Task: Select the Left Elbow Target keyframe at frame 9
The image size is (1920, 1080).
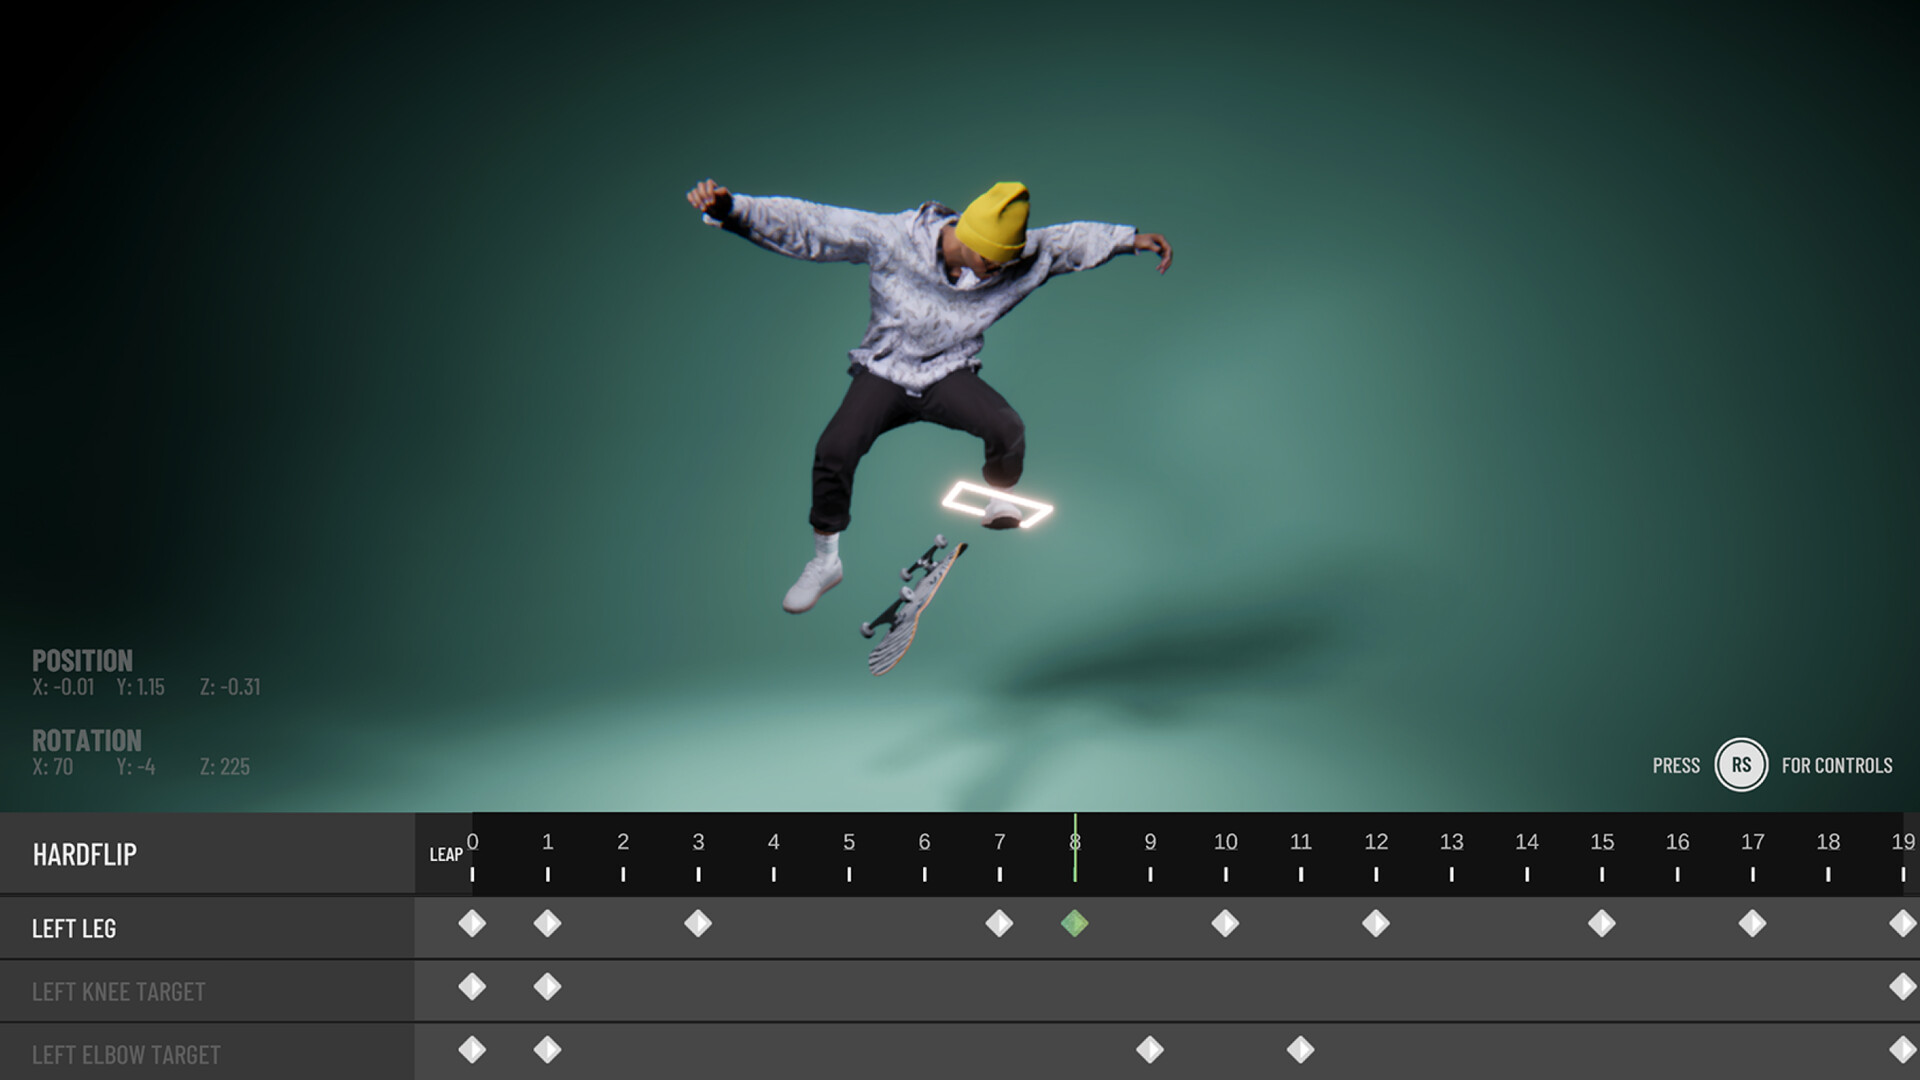Action: coord(1150,1051)
